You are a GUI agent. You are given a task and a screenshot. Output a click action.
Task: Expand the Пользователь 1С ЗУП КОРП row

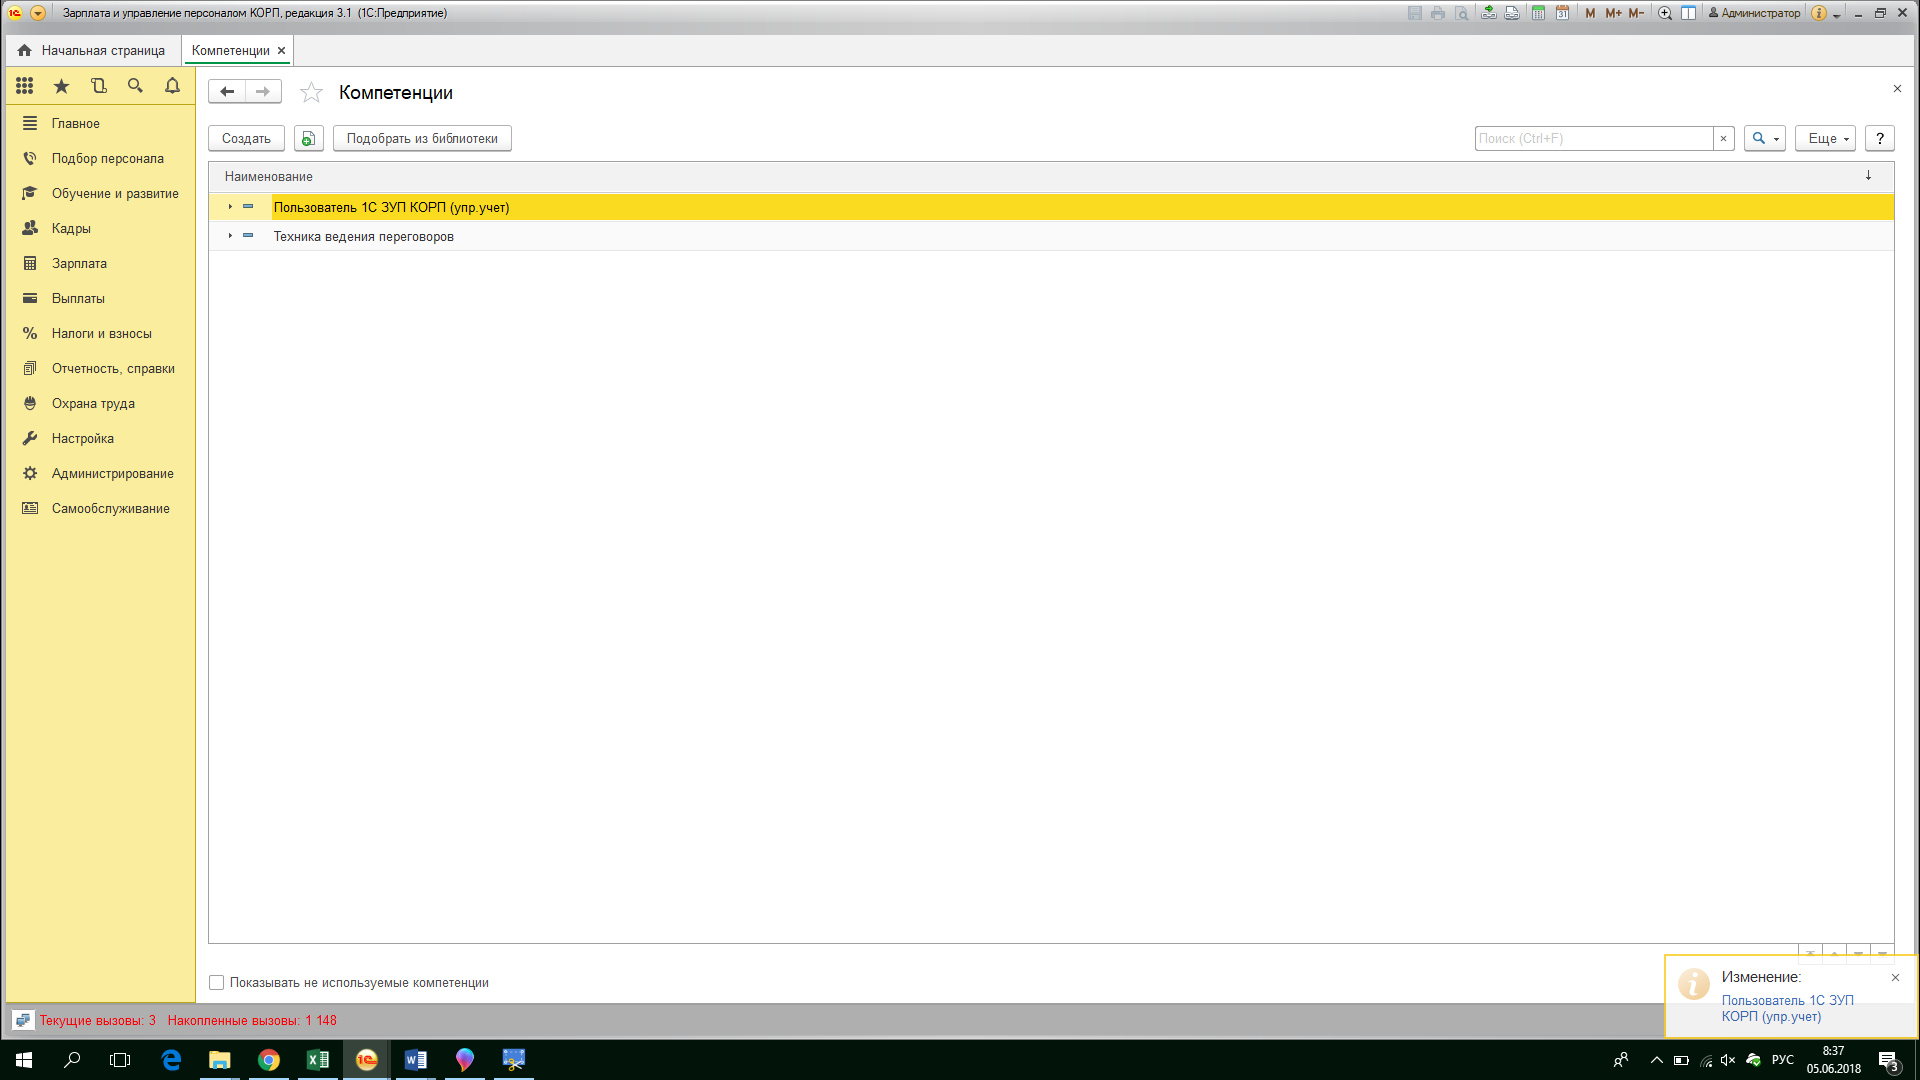pyautogui.click(x=230, y=207)
